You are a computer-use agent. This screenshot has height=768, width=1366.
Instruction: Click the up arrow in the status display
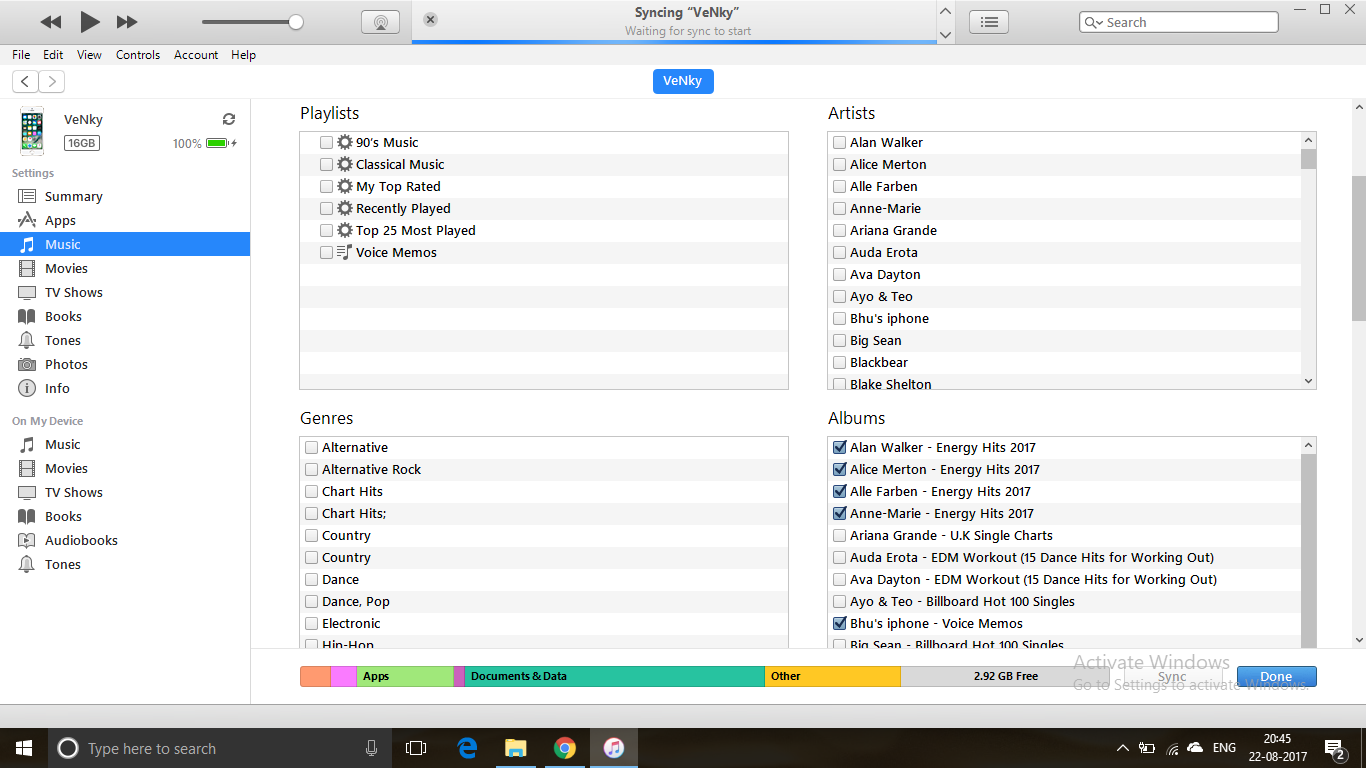point(946,11)
